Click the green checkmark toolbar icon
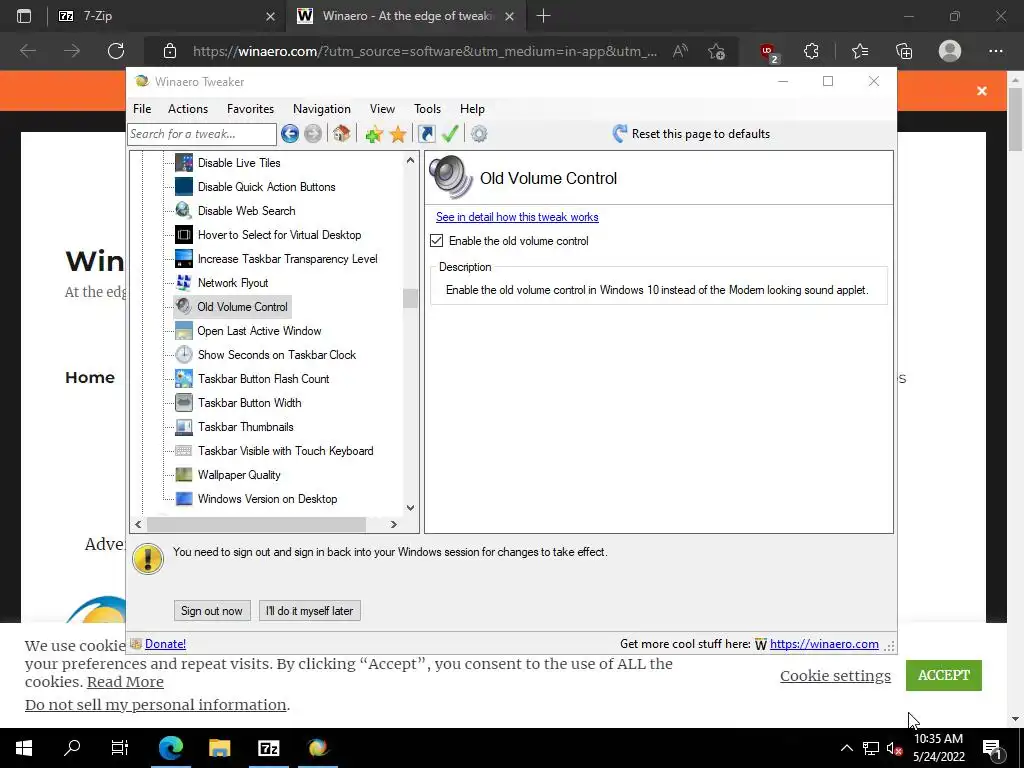Image resolution: width=1024 pixels, height=768 pixels. [450, 134]
